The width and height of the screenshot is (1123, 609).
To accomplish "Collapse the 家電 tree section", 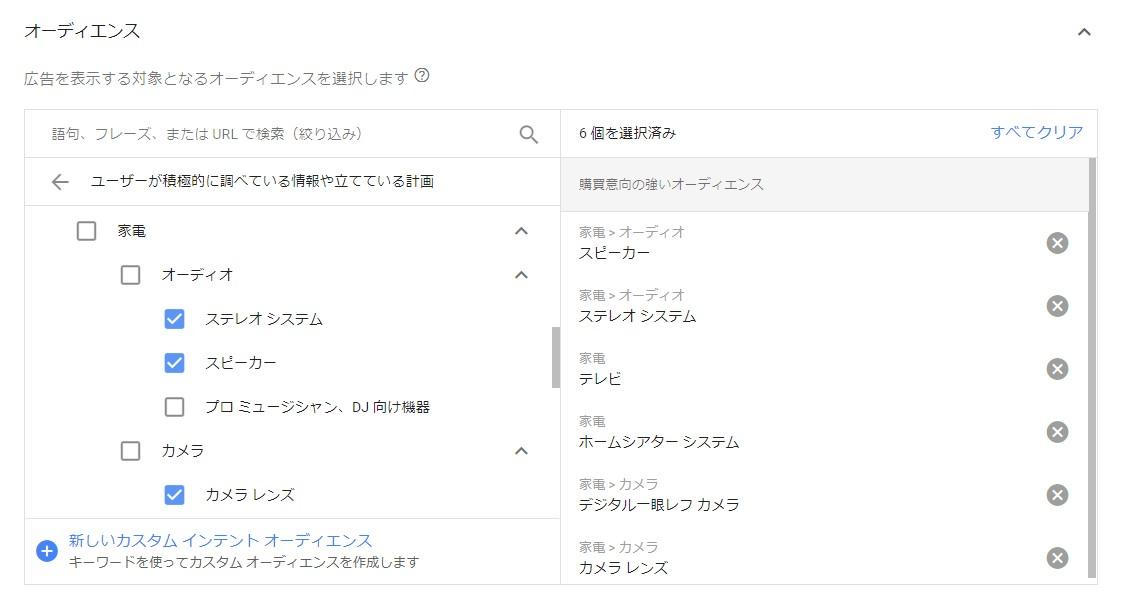I will coord(521,231).
